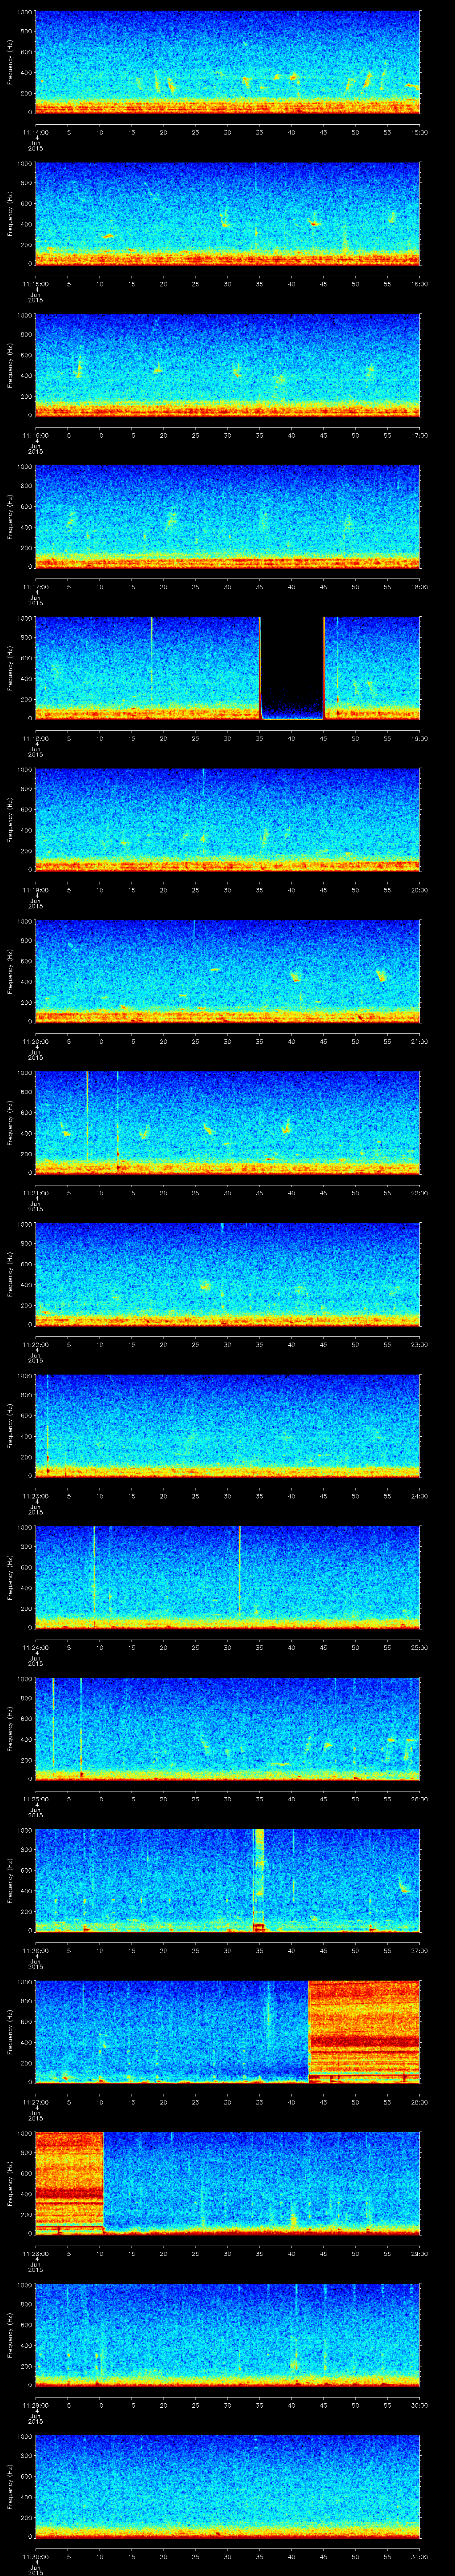Screen dimensions: 455x2576
Task: Click the 11:29:00 start time label
Action: point(35,2404)
